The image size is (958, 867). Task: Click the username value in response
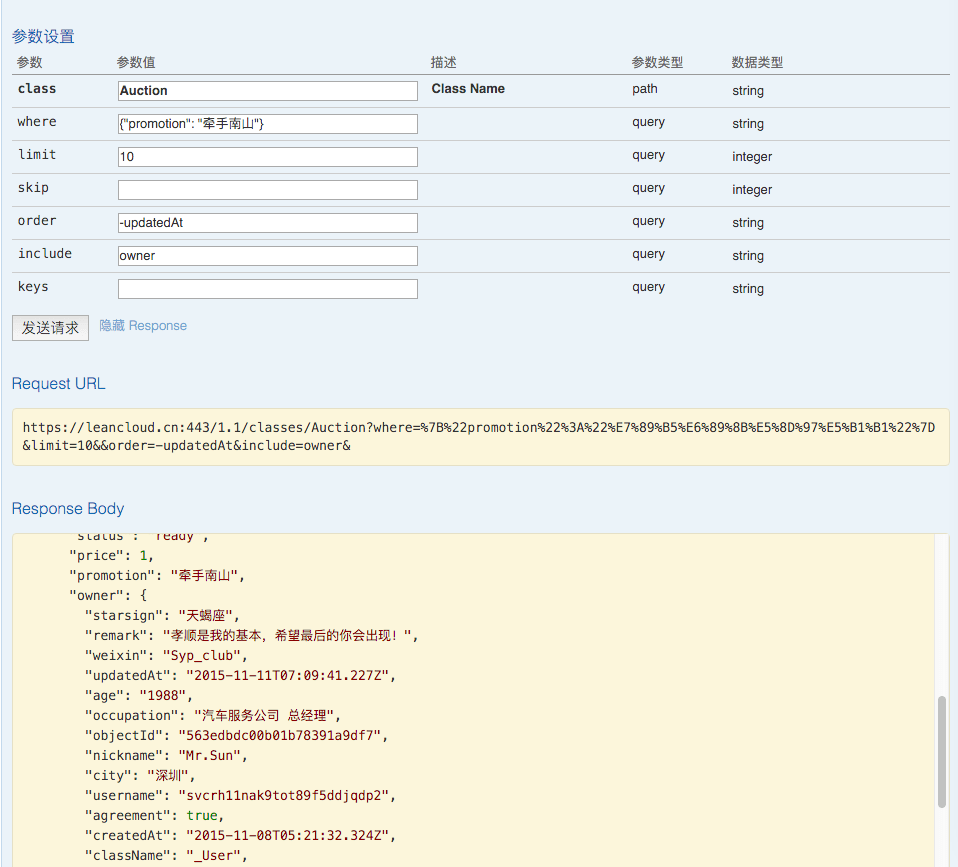[x=283, y=796]
